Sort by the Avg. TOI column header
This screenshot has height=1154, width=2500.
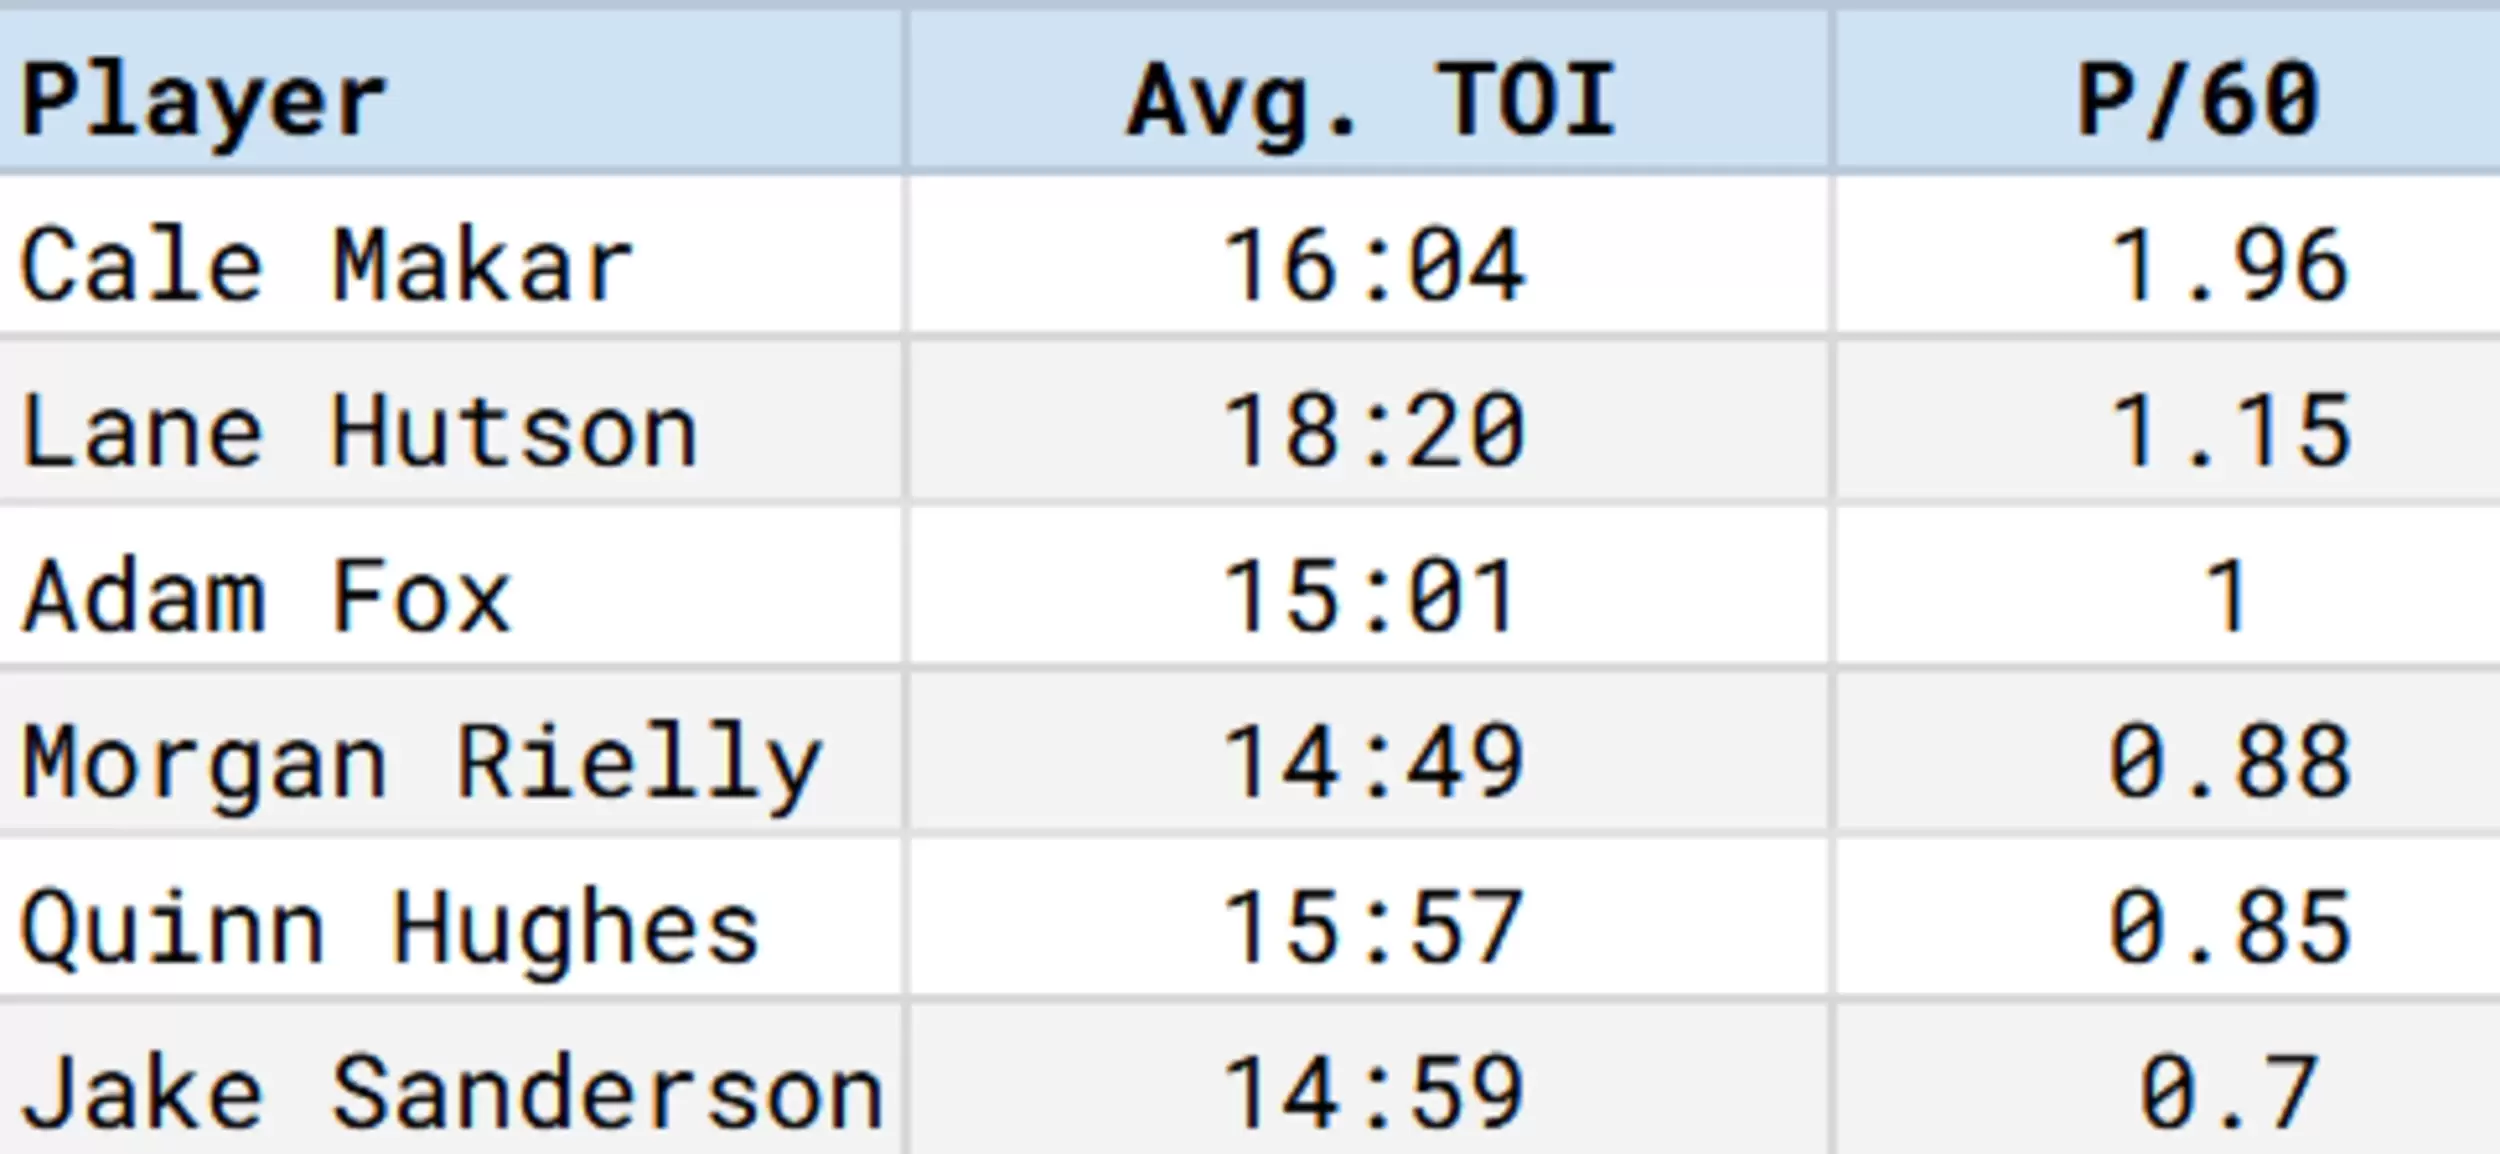click(1370, 92)
